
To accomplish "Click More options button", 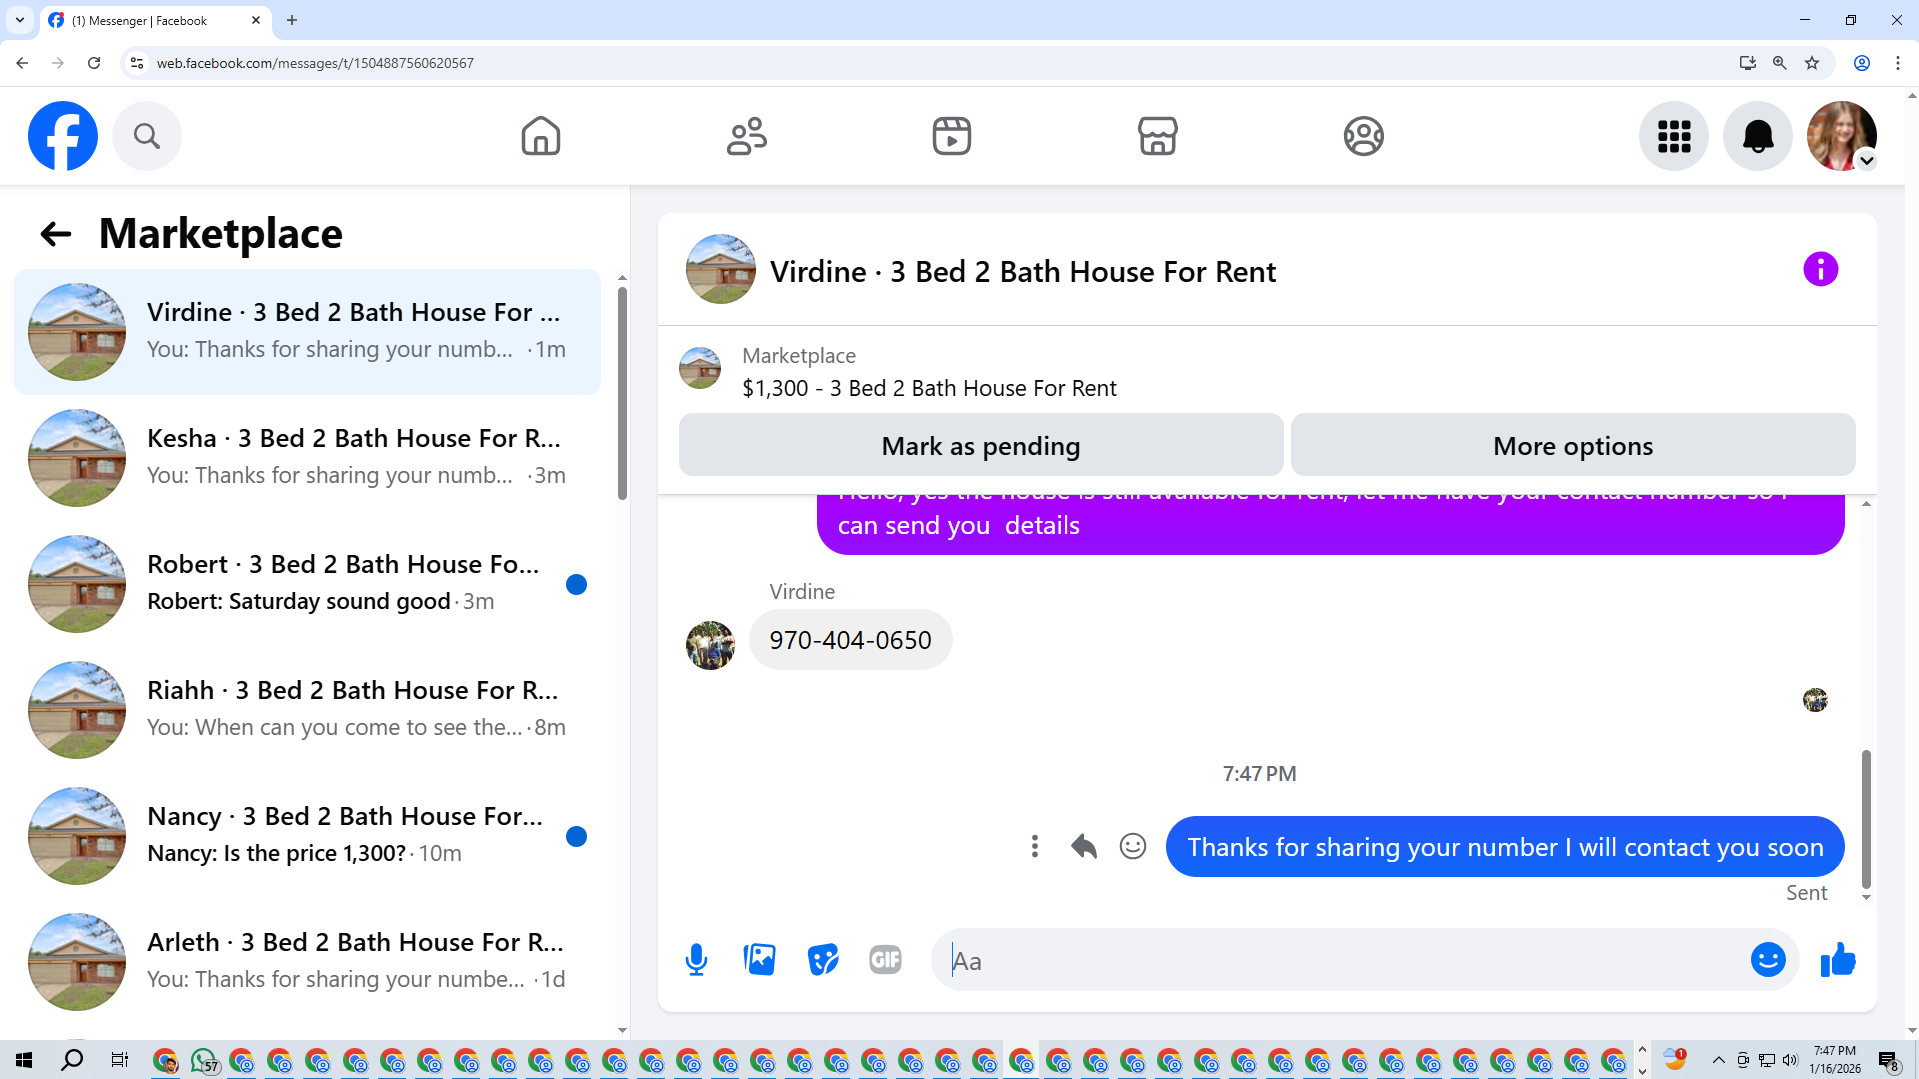I will click(1573, 445).
